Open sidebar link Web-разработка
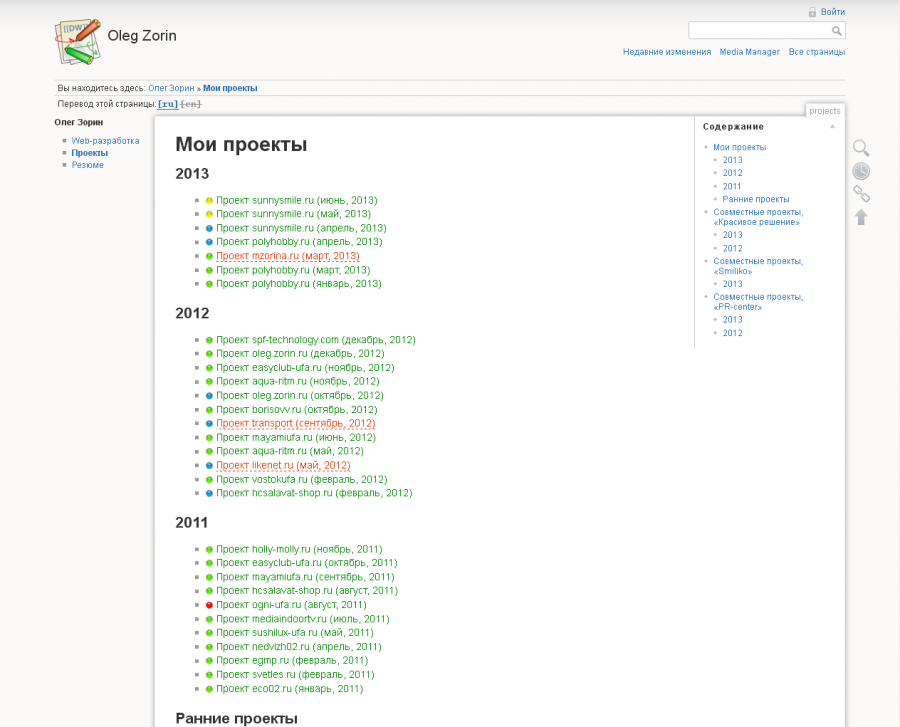This screenshot has width=900, height=727. tap(103, 140)
